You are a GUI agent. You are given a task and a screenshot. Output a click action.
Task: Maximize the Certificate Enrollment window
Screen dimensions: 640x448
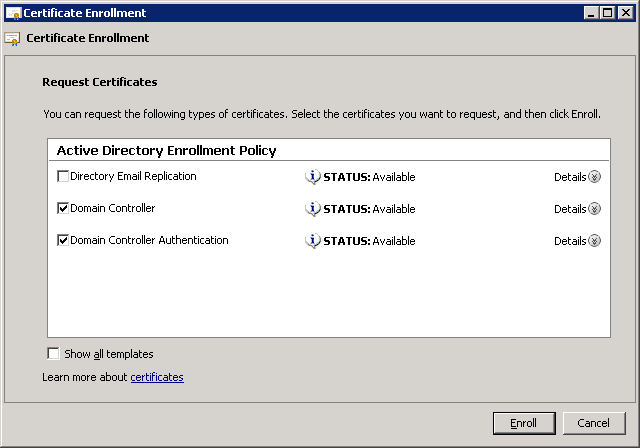[x=608, y=13]
